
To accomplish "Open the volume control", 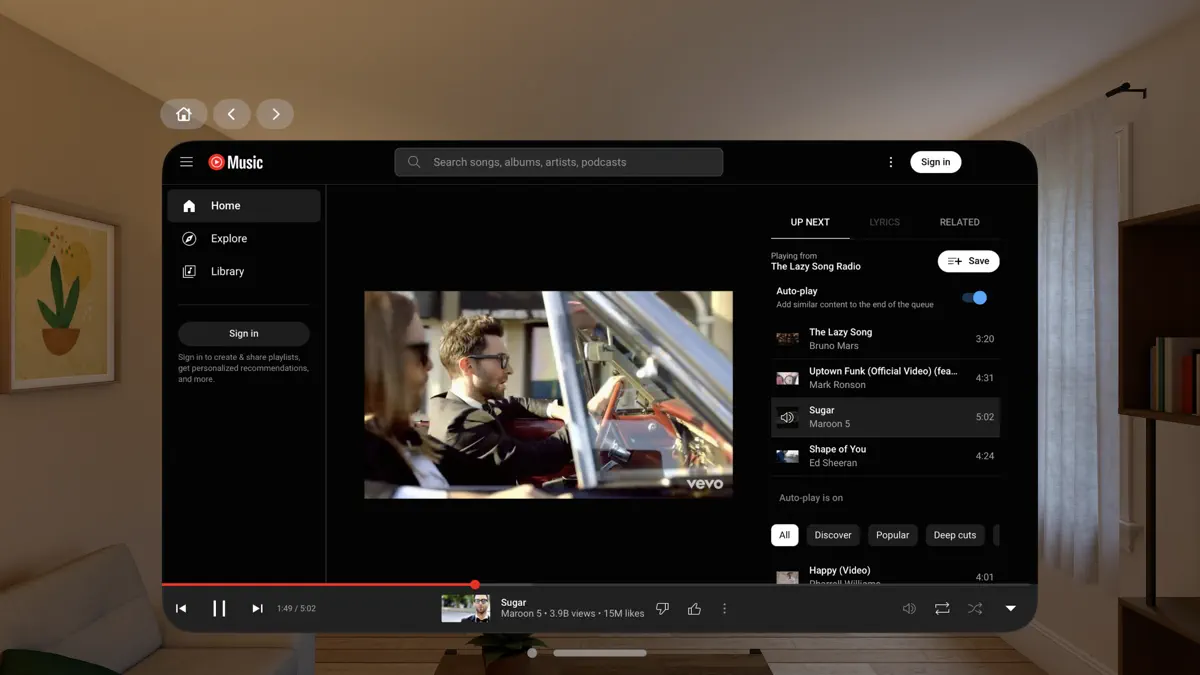I will click(x=908, y=608).
